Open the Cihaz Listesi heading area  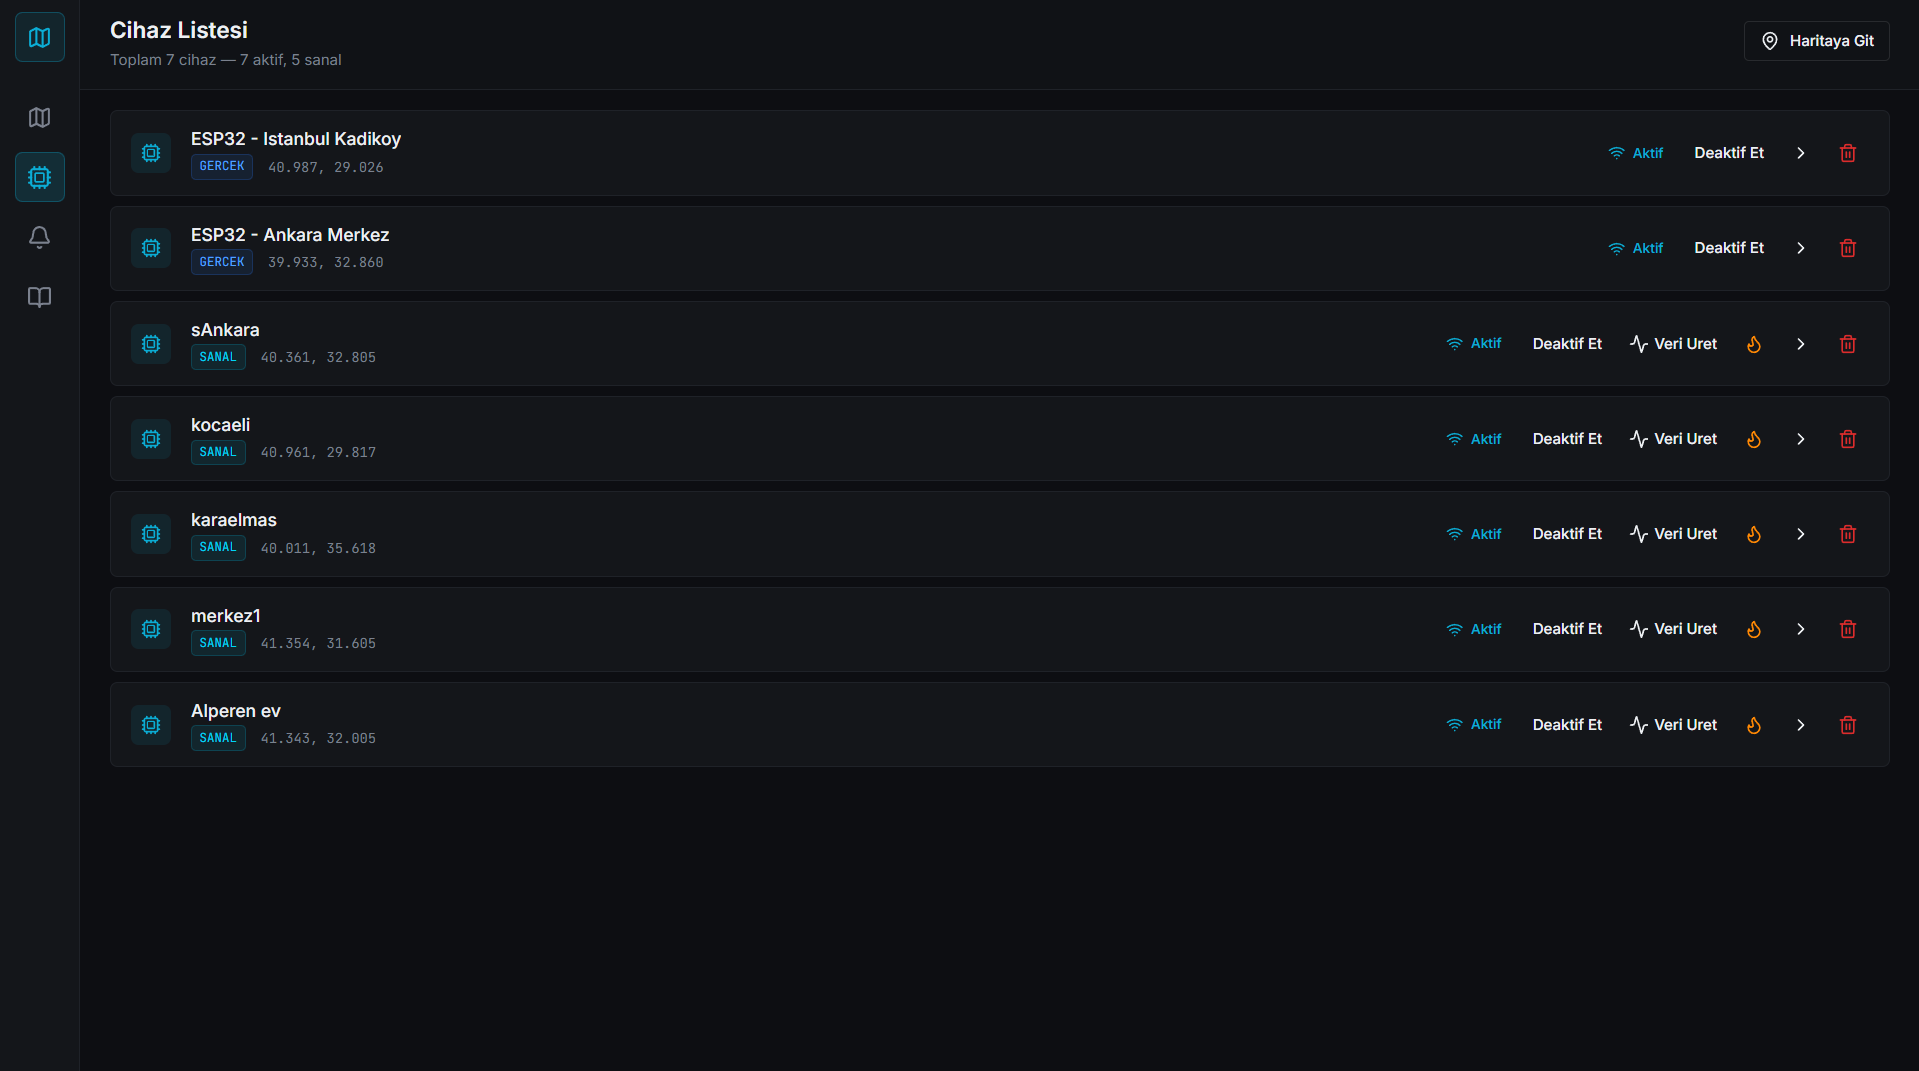click(179, 30)
